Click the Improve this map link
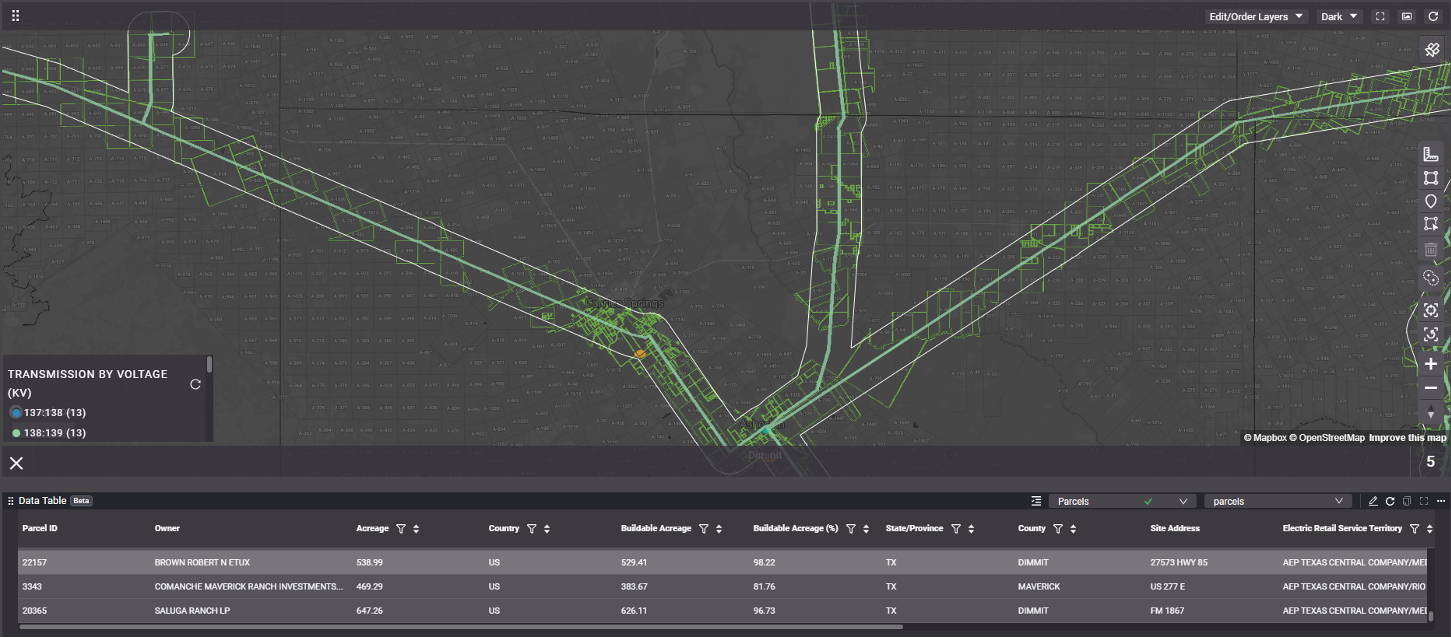The image size is (1451, 638). (1407, 438)
